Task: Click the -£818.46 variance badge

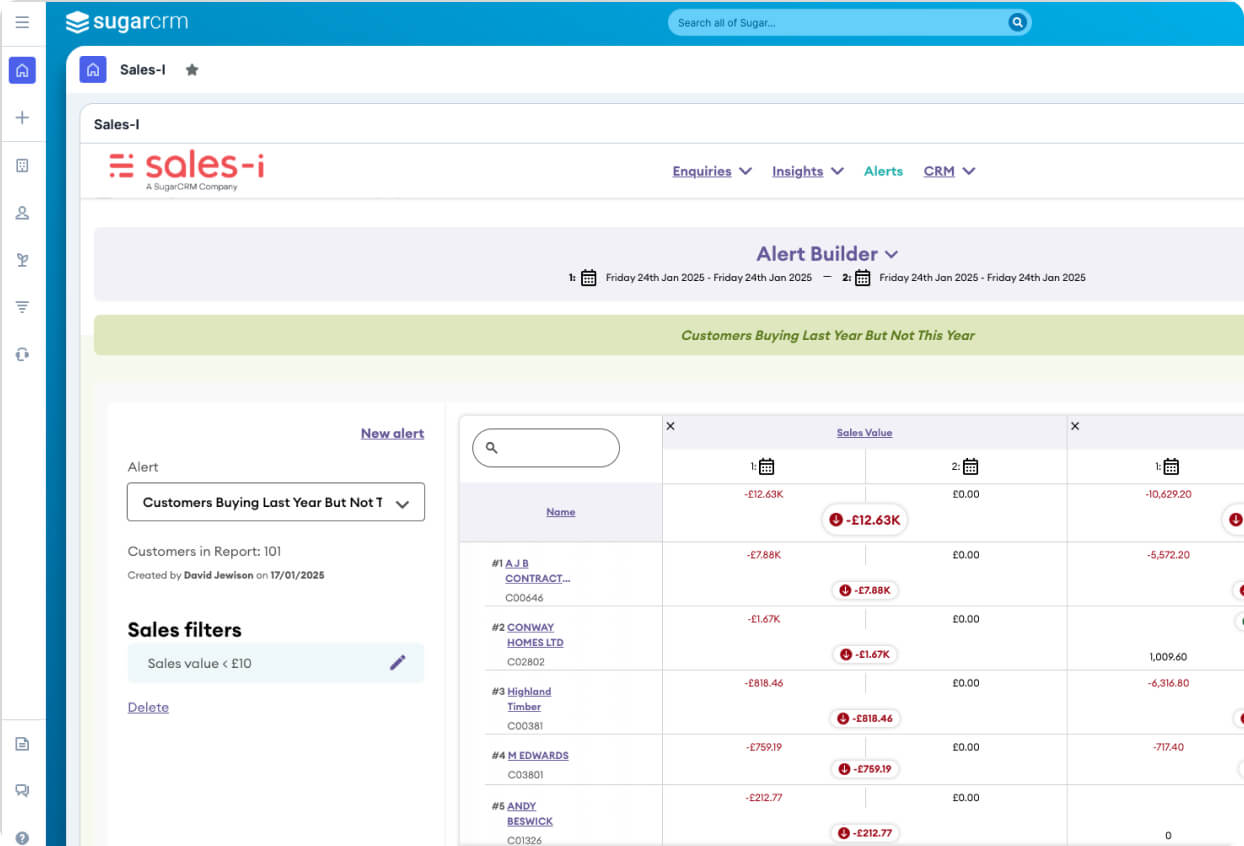Action: click(866, 718)
